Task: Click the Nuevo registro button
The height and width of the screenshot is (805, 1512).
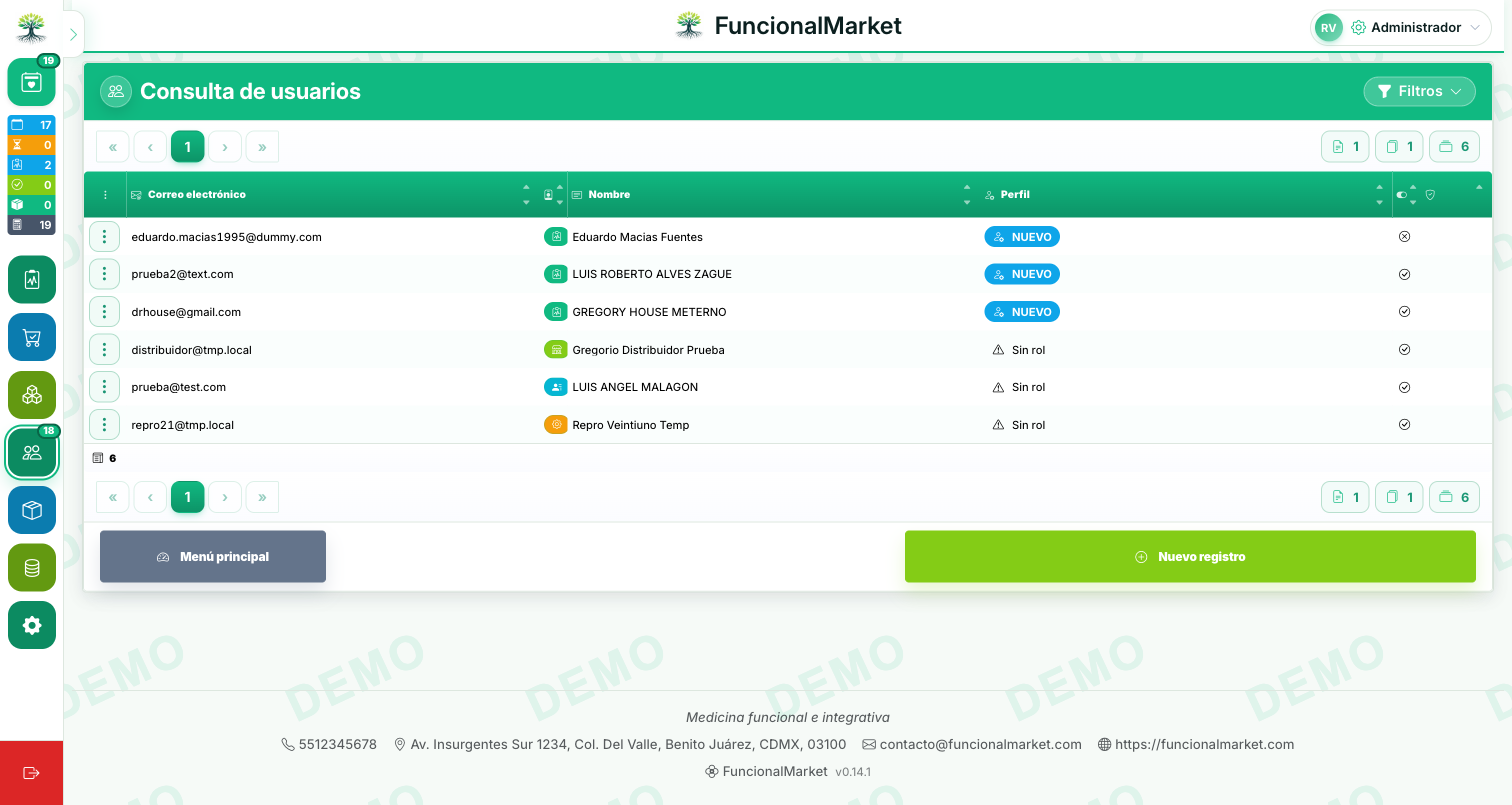Action: 1190,557
